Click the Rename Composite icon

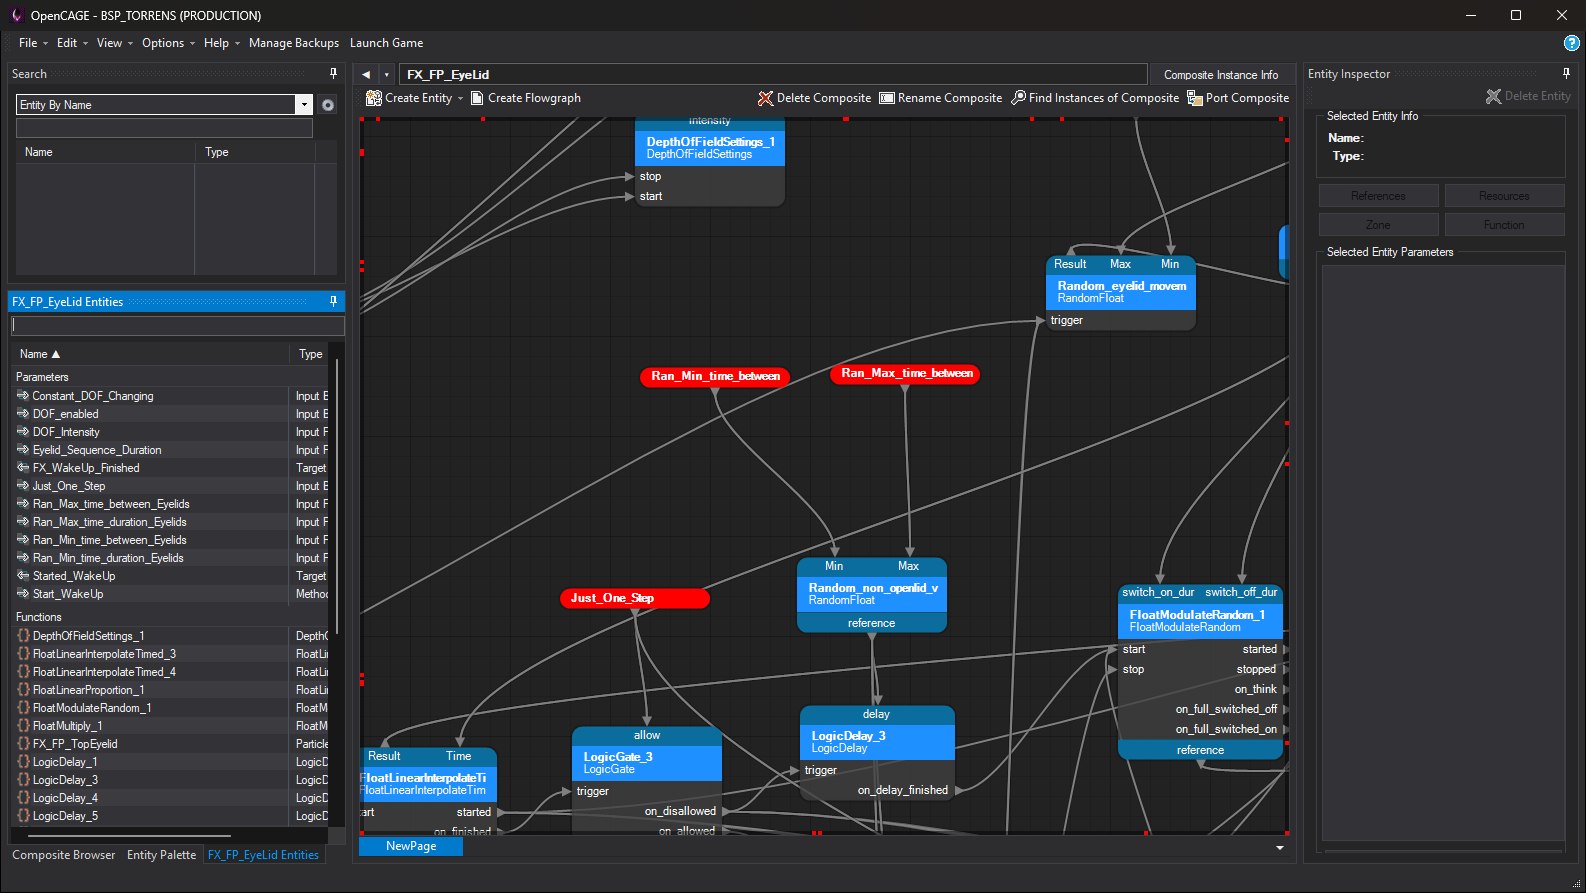tap(886, 98)
